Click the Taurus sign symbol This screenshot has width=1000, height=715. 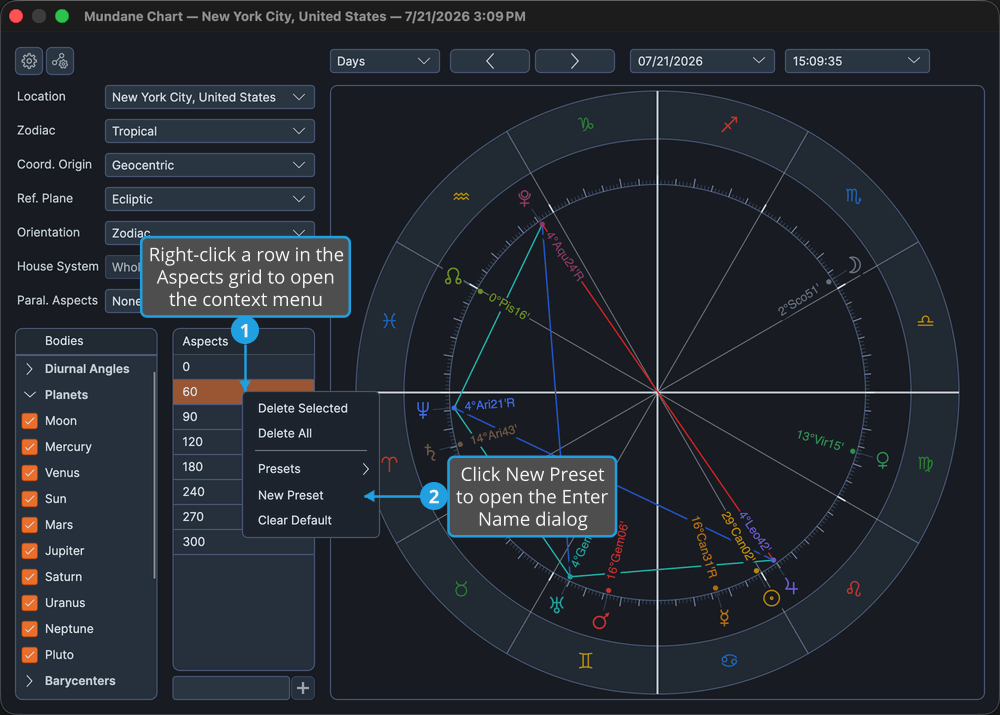(461, 589)
